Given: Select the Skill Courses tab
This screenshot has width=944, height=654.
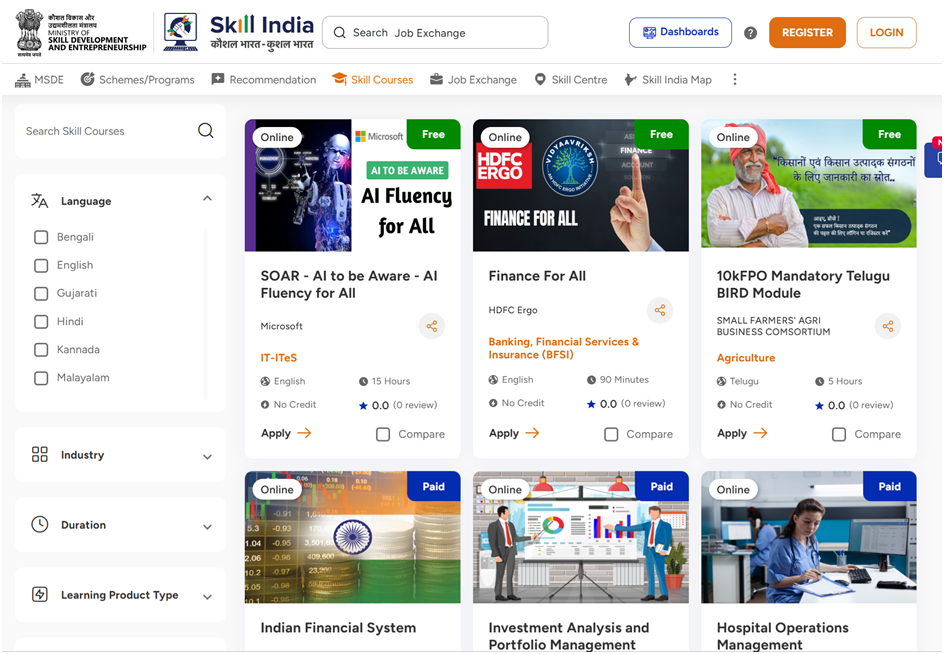Looking at the screenshot, I should tap(373, 79).
